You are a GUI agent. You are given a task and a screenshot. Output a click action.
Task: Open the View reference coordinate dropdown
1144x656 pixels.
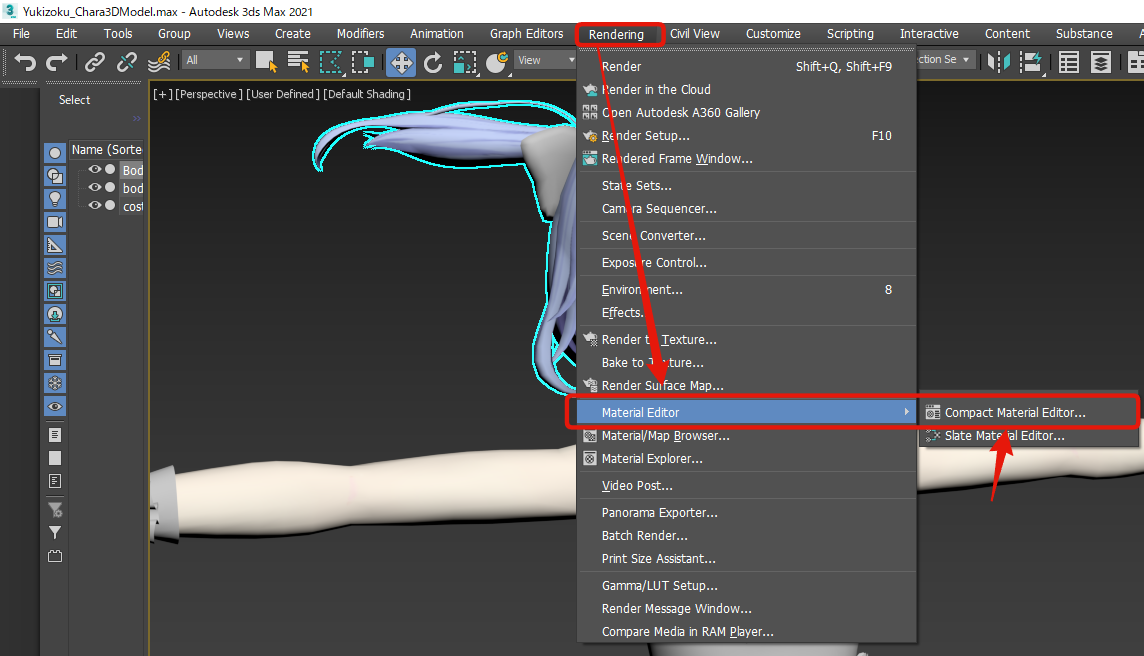[x=546, y=60]
